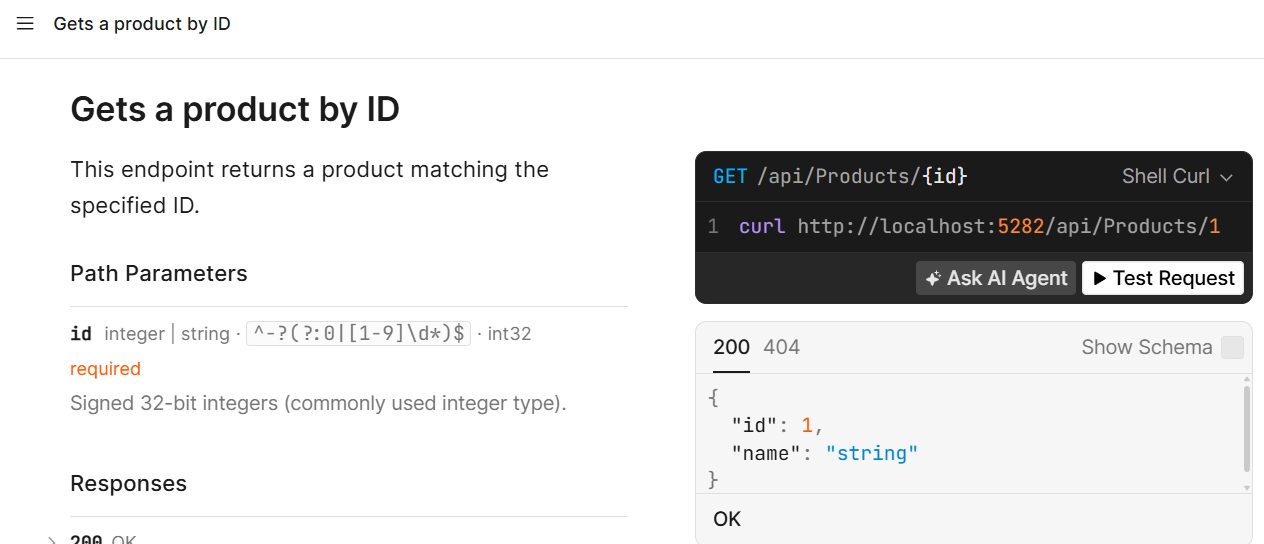Click the sparkle icon on Ask AI Agent

(933, 279)
